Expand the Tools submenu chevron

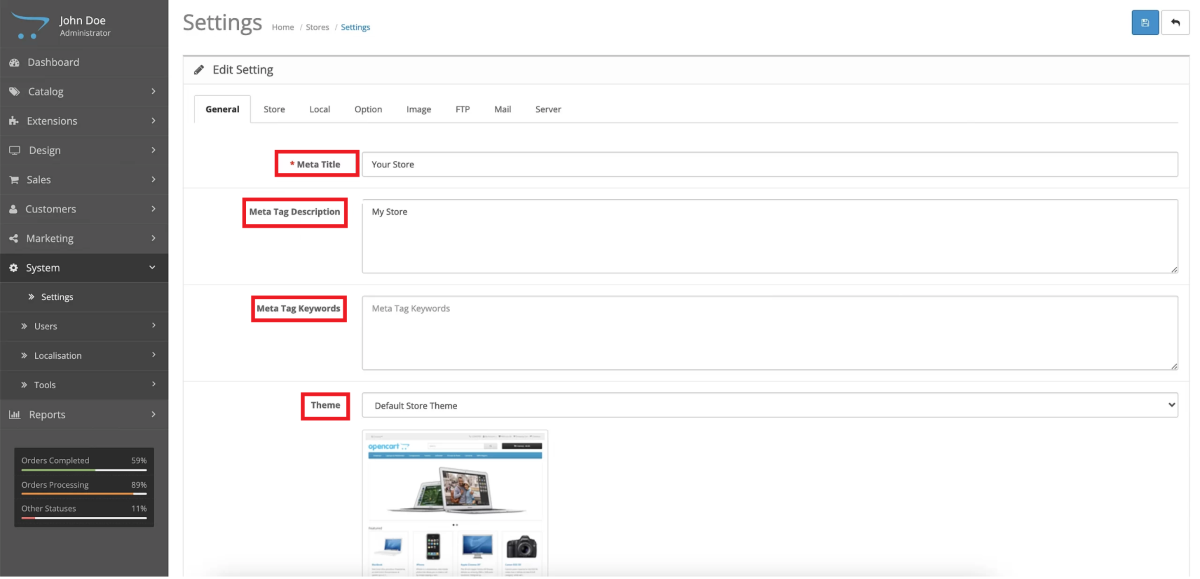point(153,385)
